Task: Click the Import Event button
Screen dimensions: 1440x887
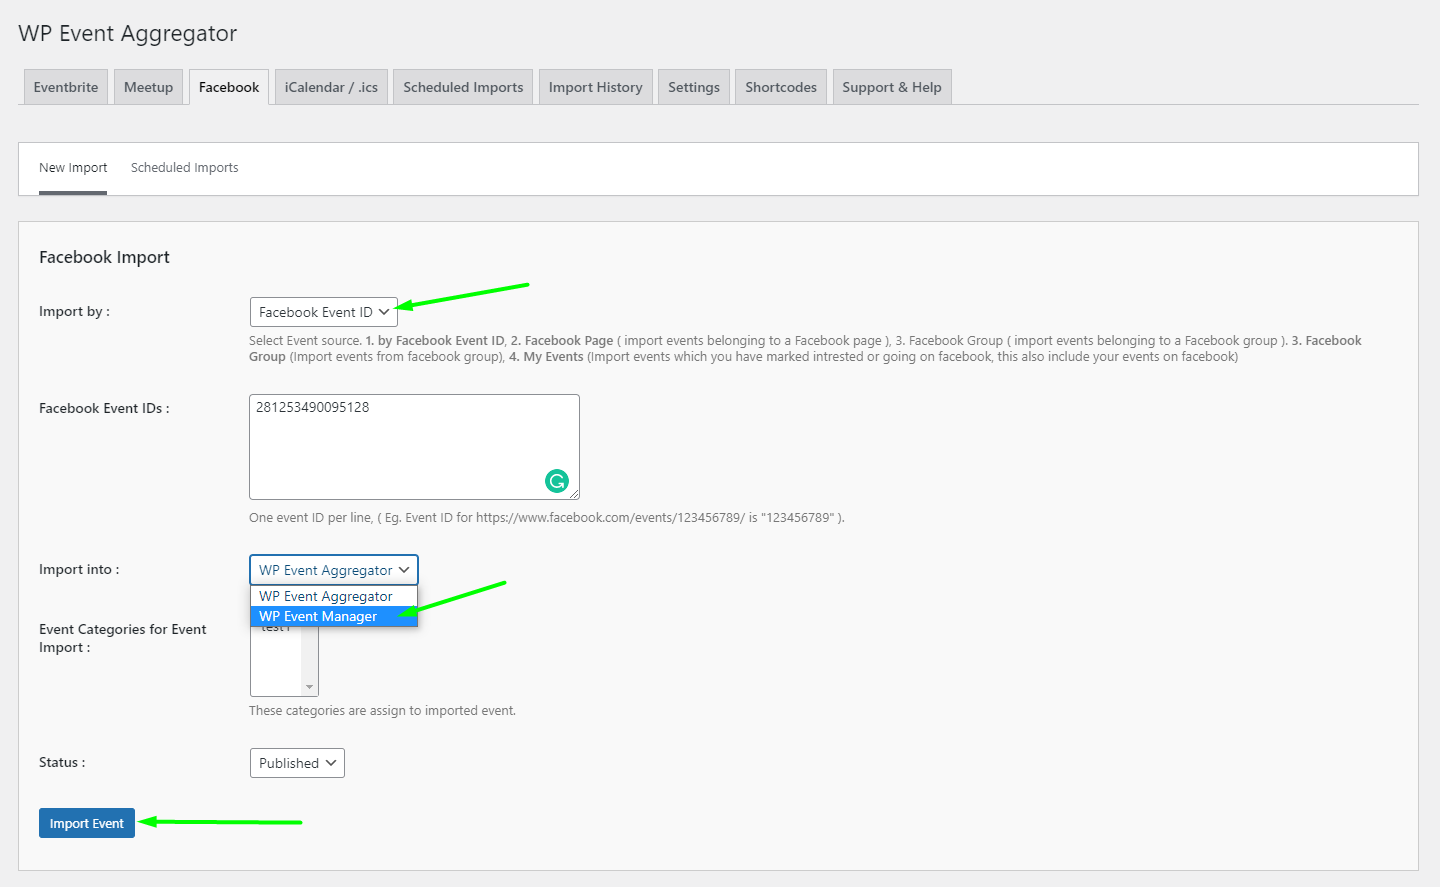Action: pyautogui.click(x=87, y=823)
